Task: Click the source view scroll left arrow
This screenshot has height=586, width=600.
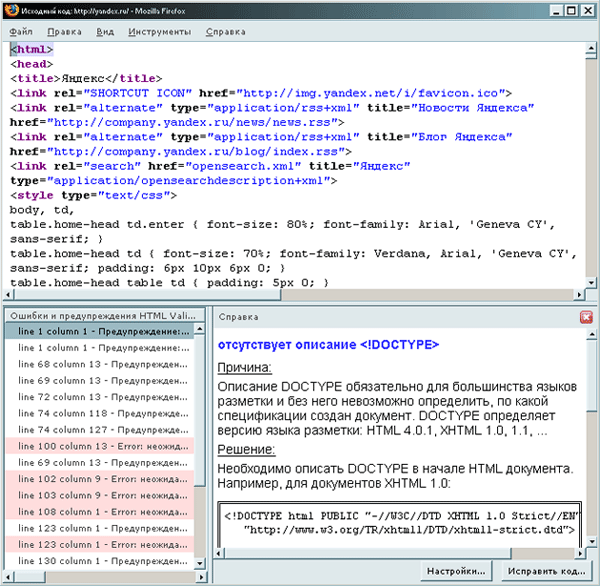Action: [x=8, y=295]
